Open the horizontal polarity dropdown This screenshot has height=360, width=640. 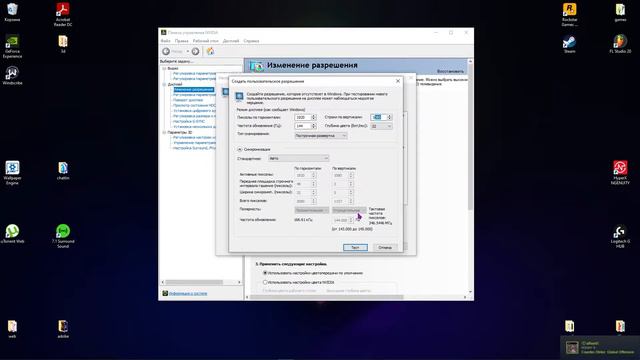point(311,210)
